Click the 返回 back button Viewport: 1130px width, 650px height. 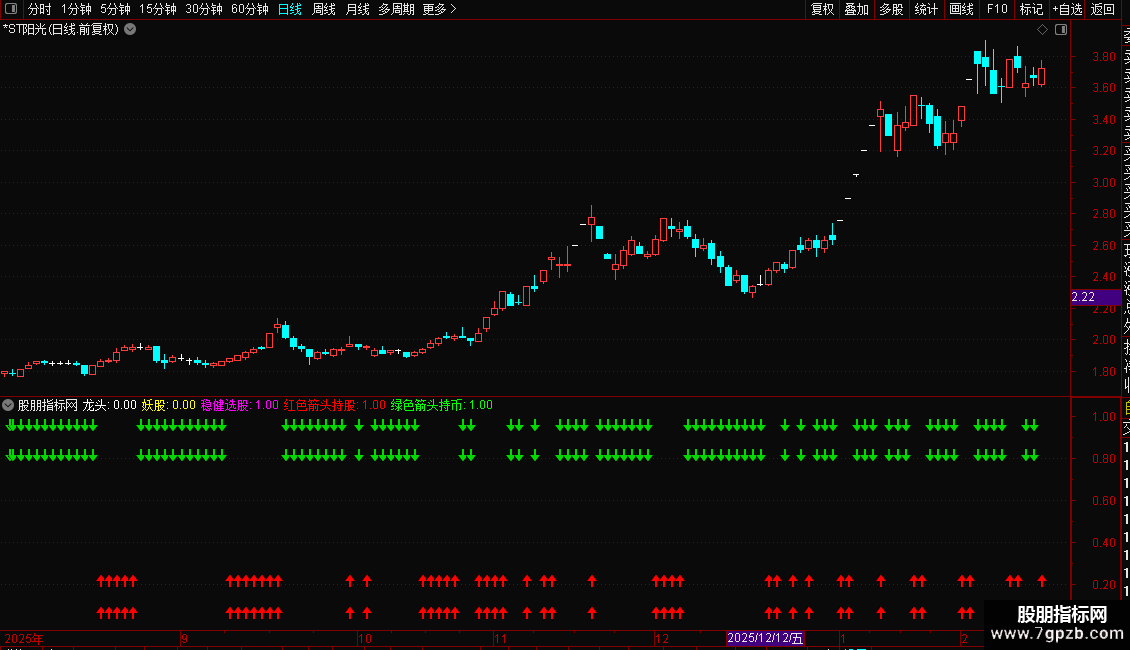(1103, 9)
